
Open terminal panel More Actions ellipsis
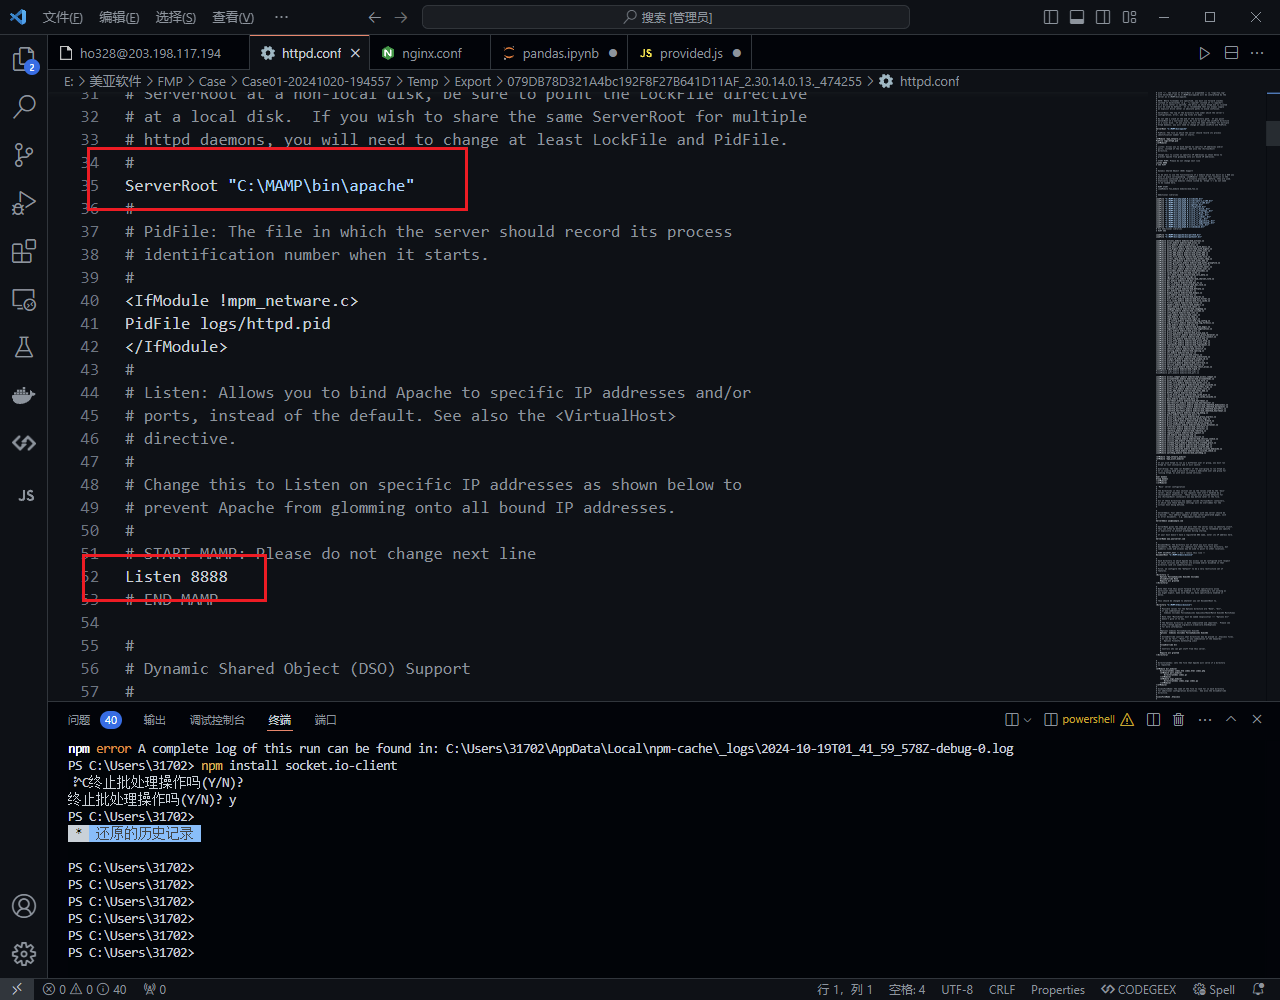1204,719
